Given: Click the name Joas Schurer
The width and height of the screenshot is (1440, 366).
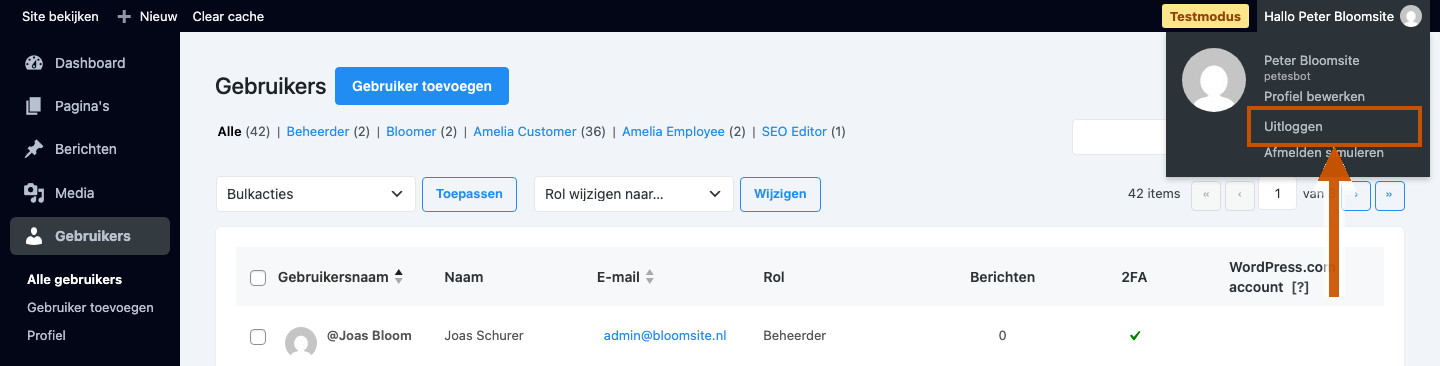Looking at the screenshot, I should [x=485, y=336].
